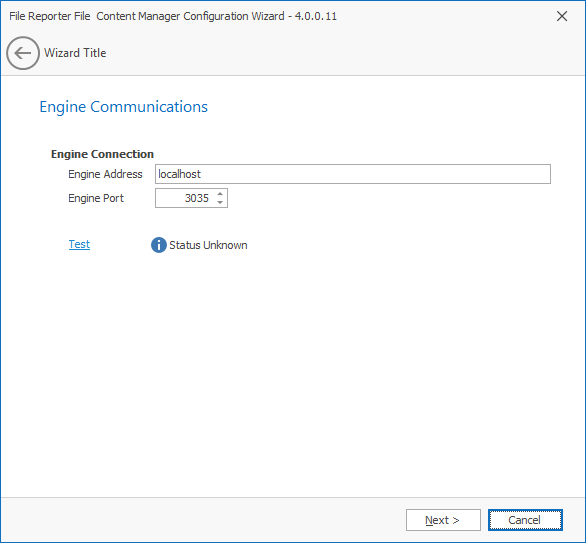Image resolution: width=586 pixels, height=543 pixels.
Task: Increase the Engine Port value
Action: click(220, 194)
